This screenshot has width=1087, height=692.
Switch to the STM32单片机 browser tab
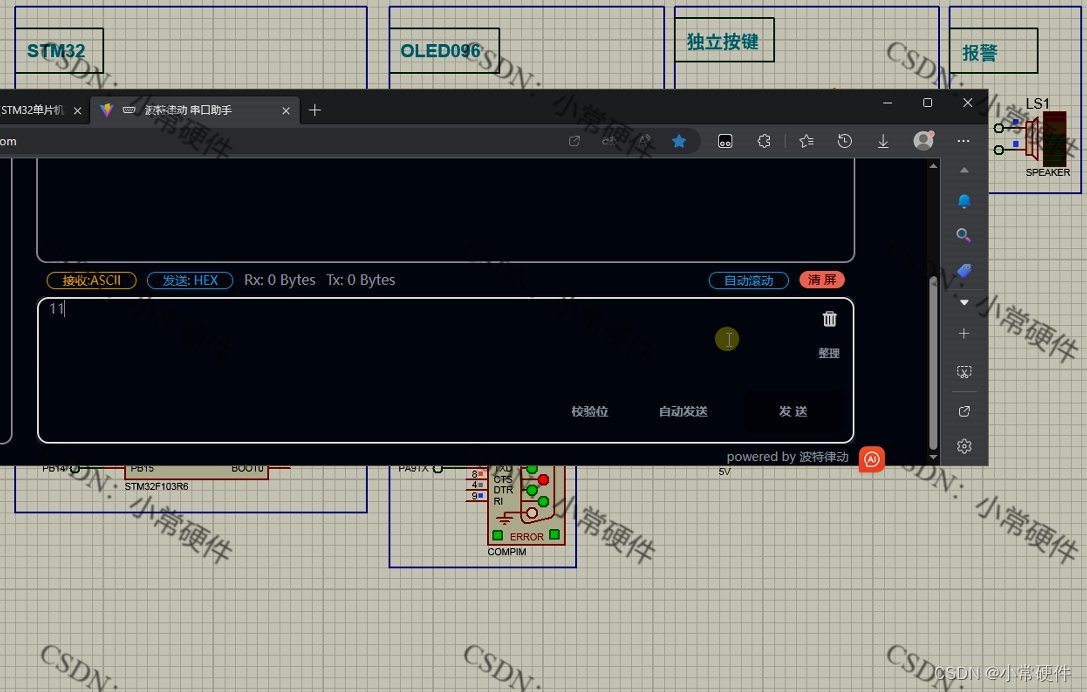(x=33, y=110)
